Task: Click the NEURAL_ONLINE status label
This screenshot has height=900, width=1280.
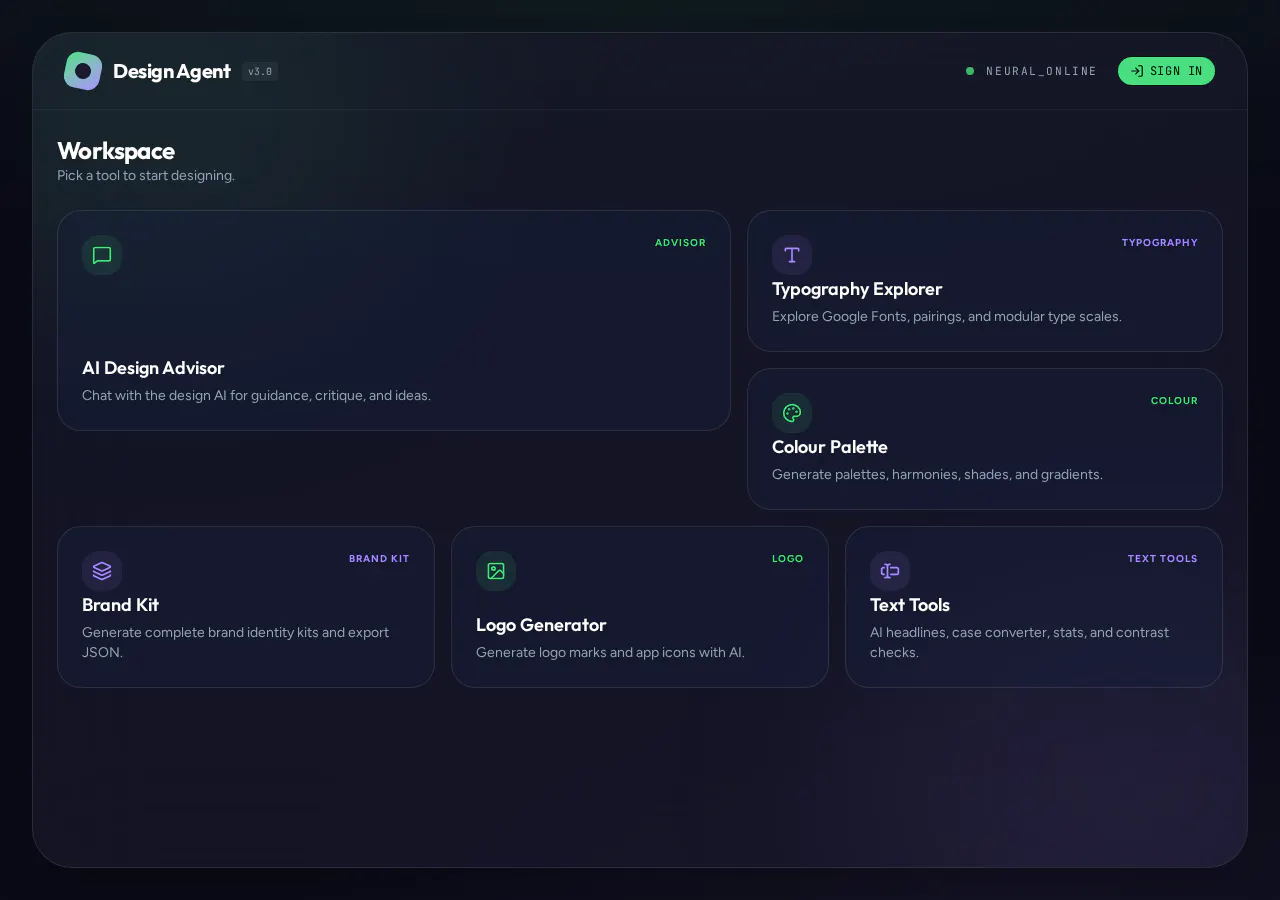Action: 1041,71
